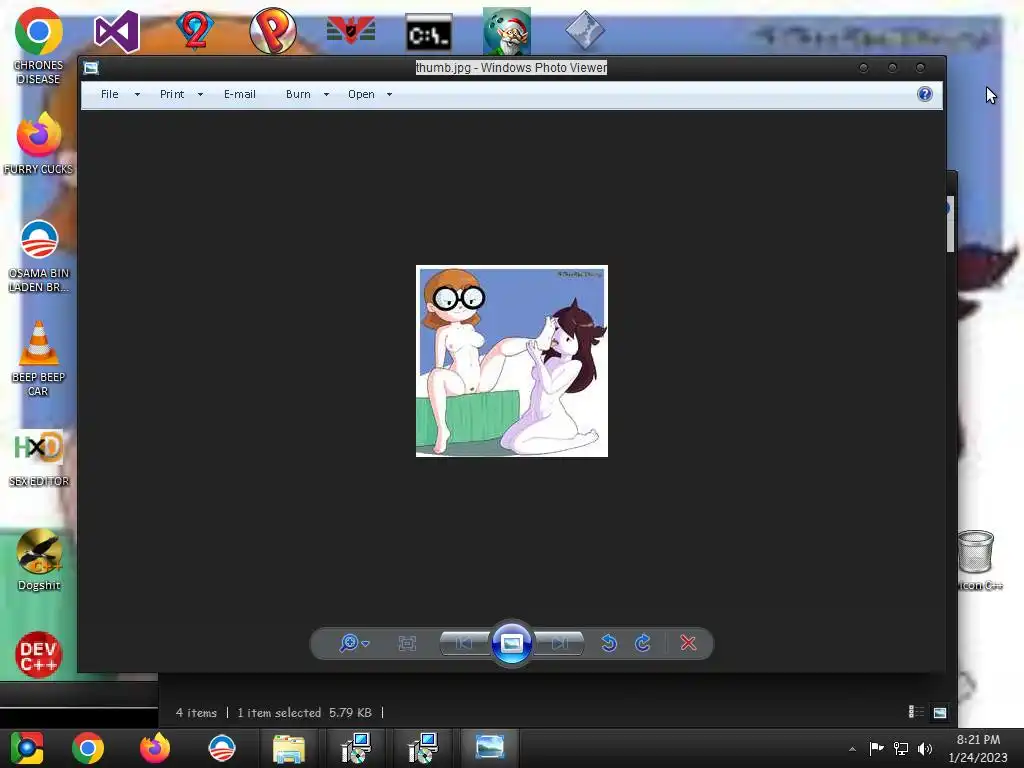
Task: Open the red number 2 desktop icon
Action: (195, 31)
